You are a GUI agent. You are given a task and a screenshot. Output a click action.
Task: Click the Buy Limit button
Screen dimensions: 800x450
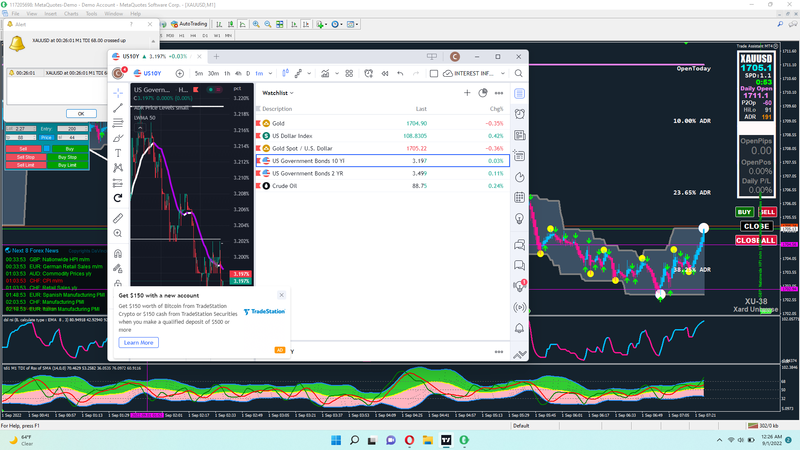coord(67,165)
